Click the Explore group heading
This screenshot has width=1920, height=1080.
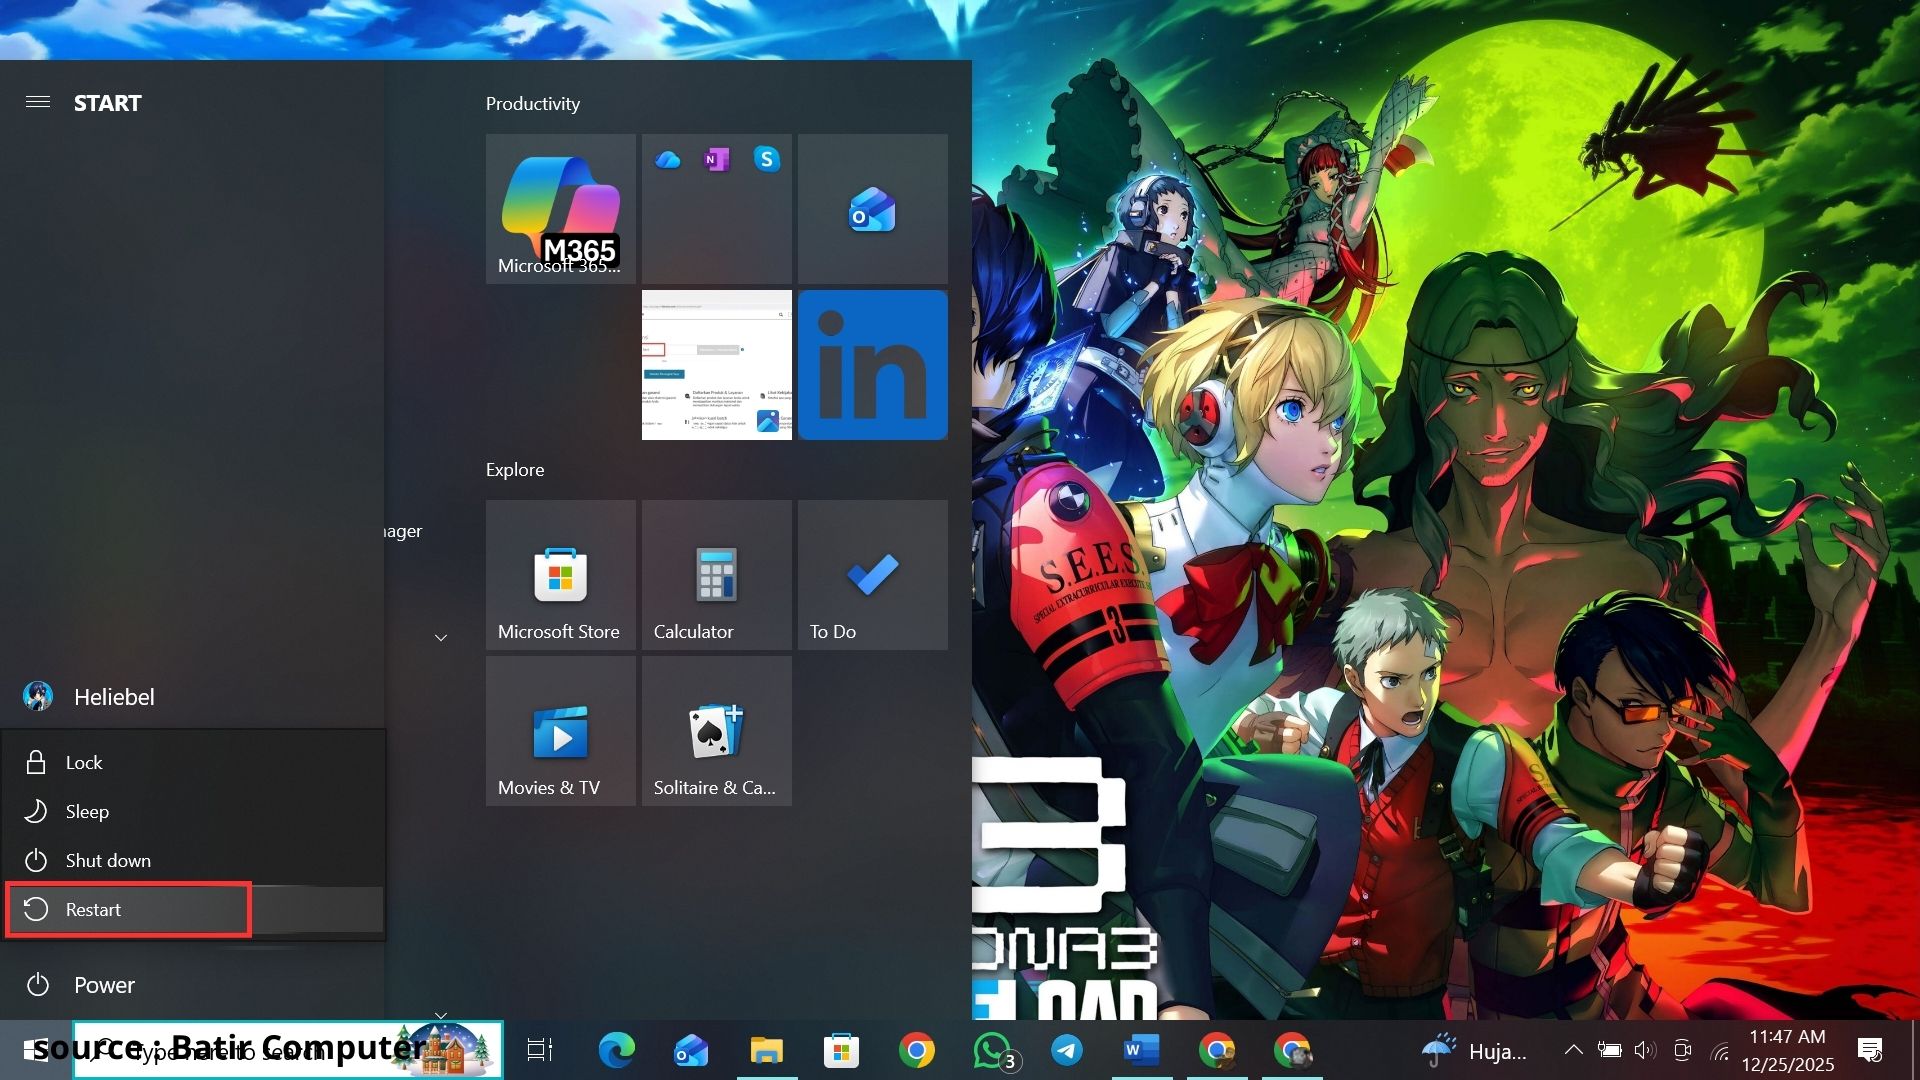click(515, 470)
